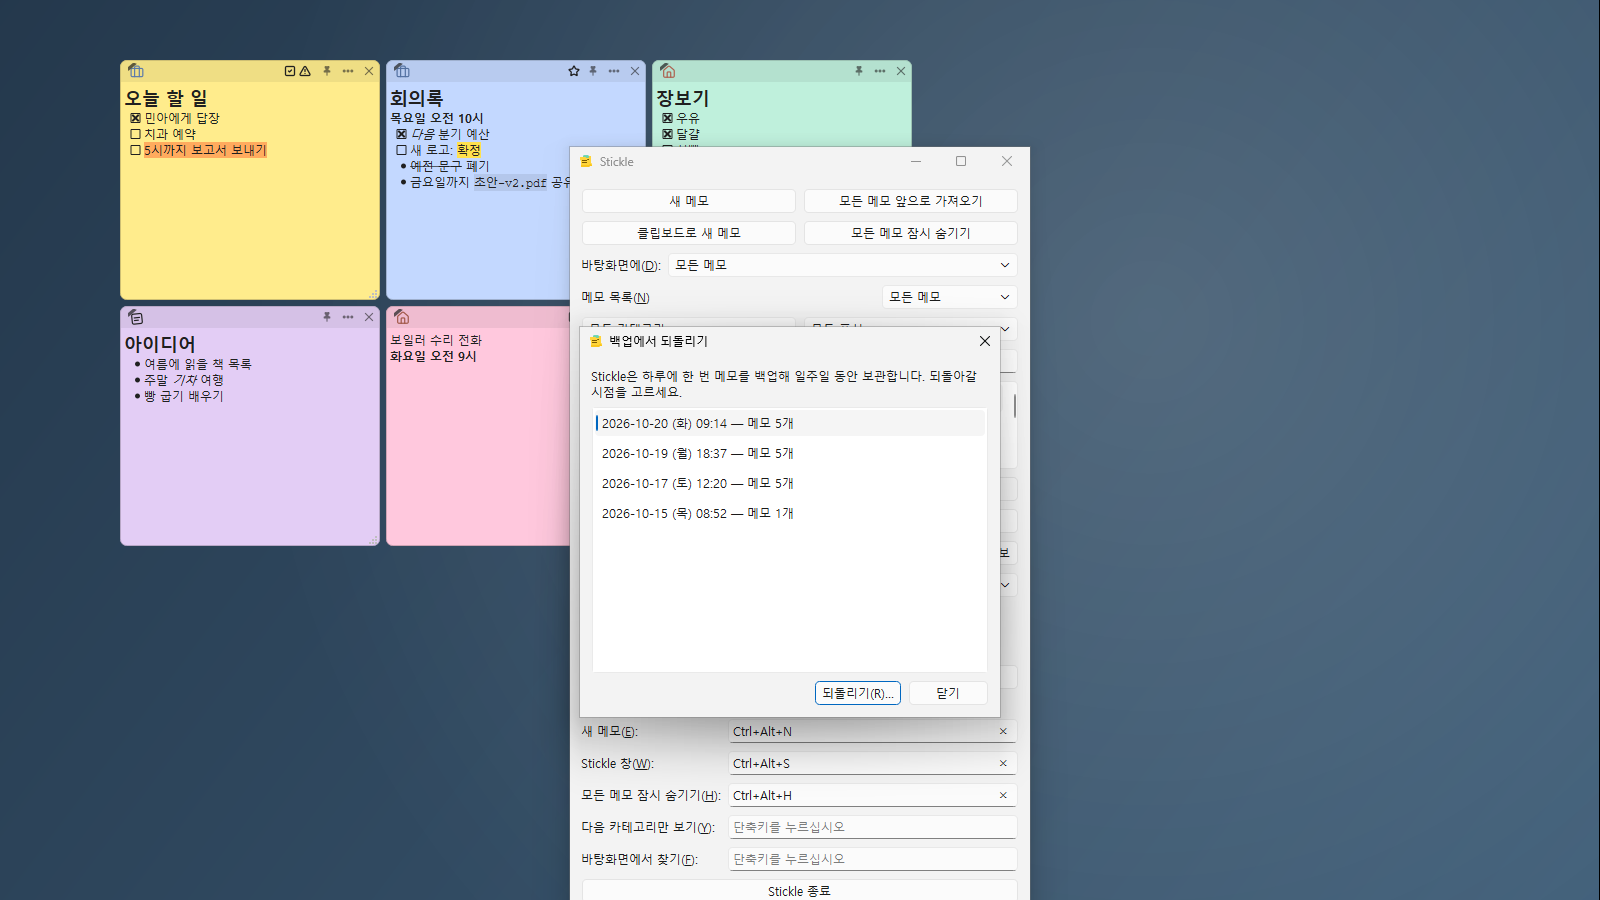Image resolution: width=1600 pixels, height=900 pixels.
Task: Select backup 2026-10-19 18:37
Action: coord(790,453)
